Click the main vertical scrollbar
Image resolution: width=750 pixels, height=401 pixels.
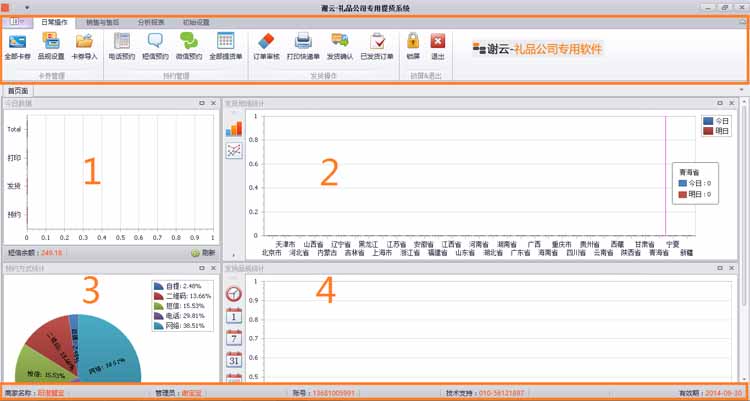point(744,206)
